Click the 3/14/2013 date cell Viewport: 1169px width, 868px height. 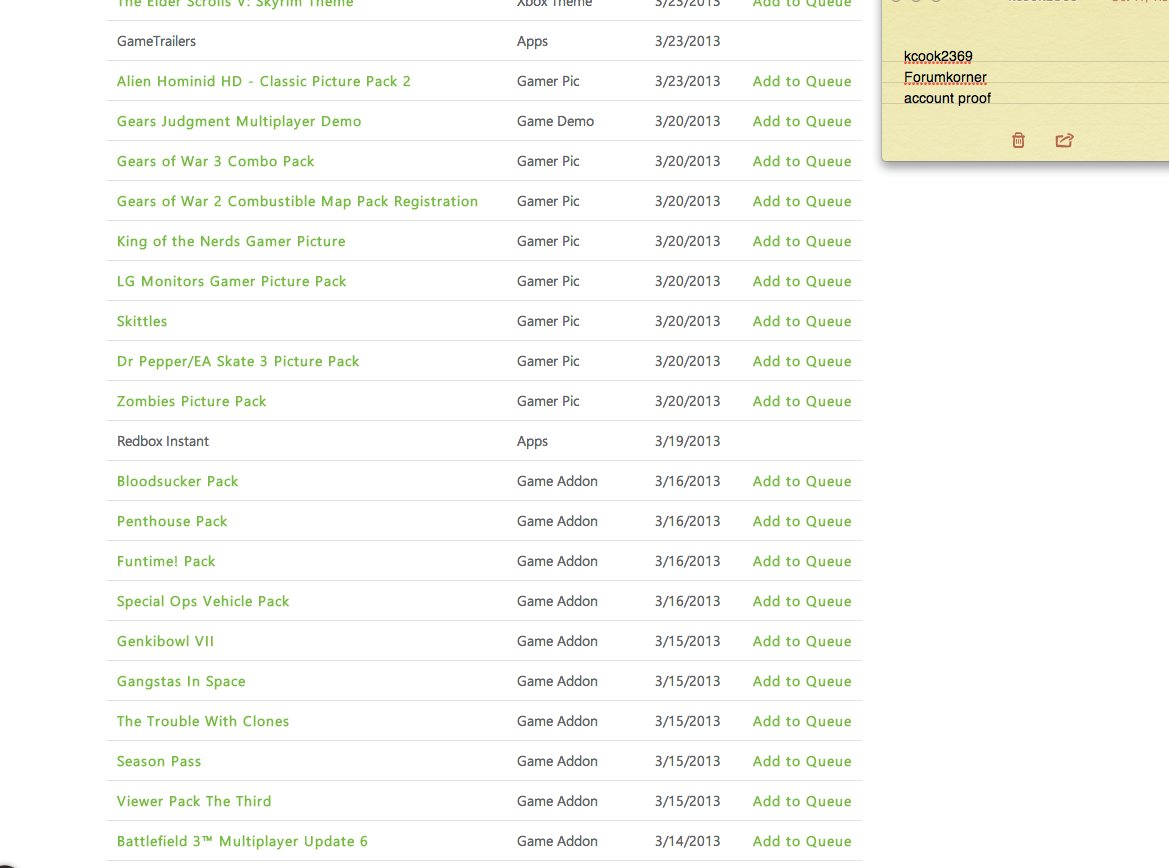687,842
